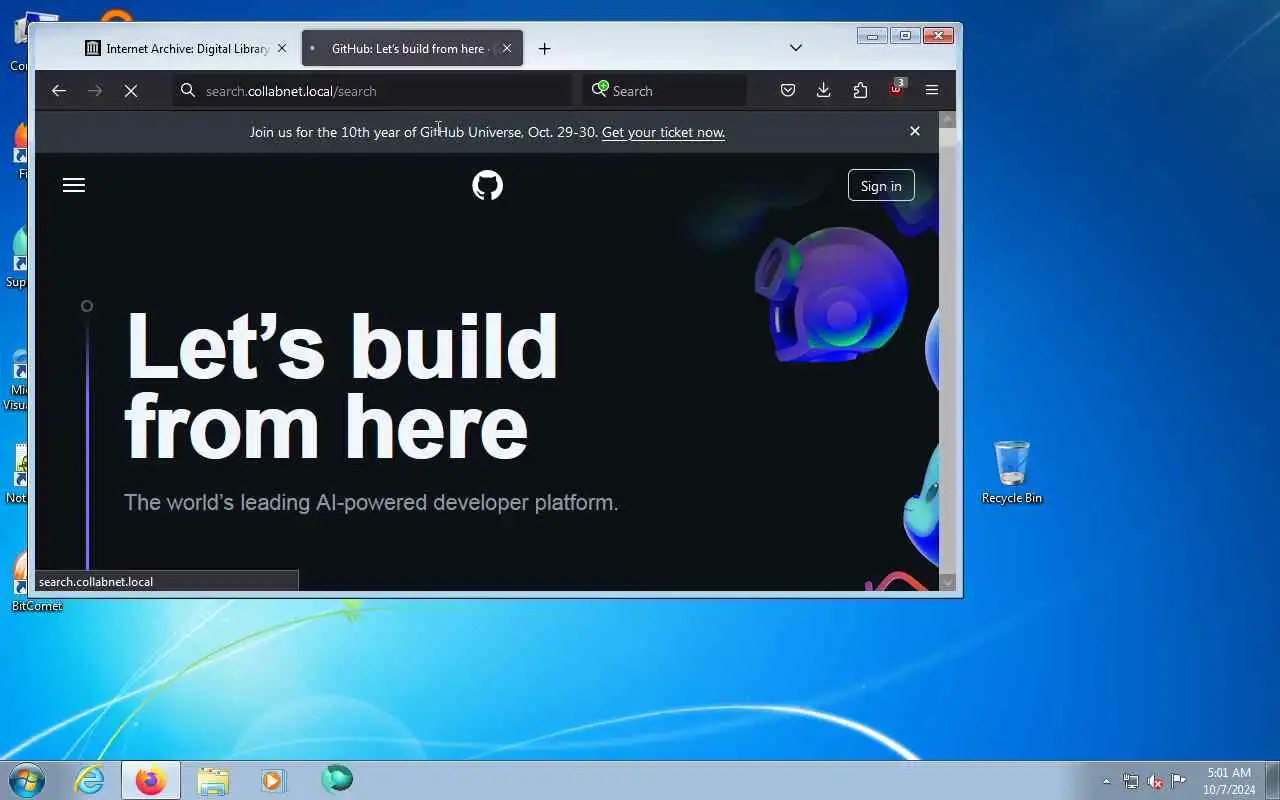Launch Internet Explorer from the taskbar

click(90, 780)
